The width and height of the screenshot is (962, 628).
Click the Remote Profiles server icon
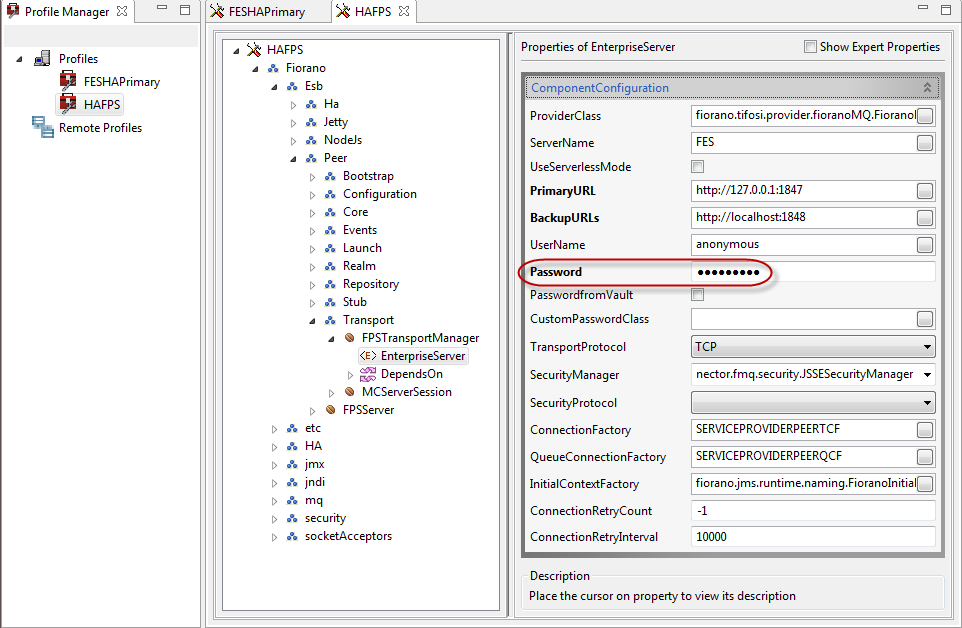tap(42, 127)
